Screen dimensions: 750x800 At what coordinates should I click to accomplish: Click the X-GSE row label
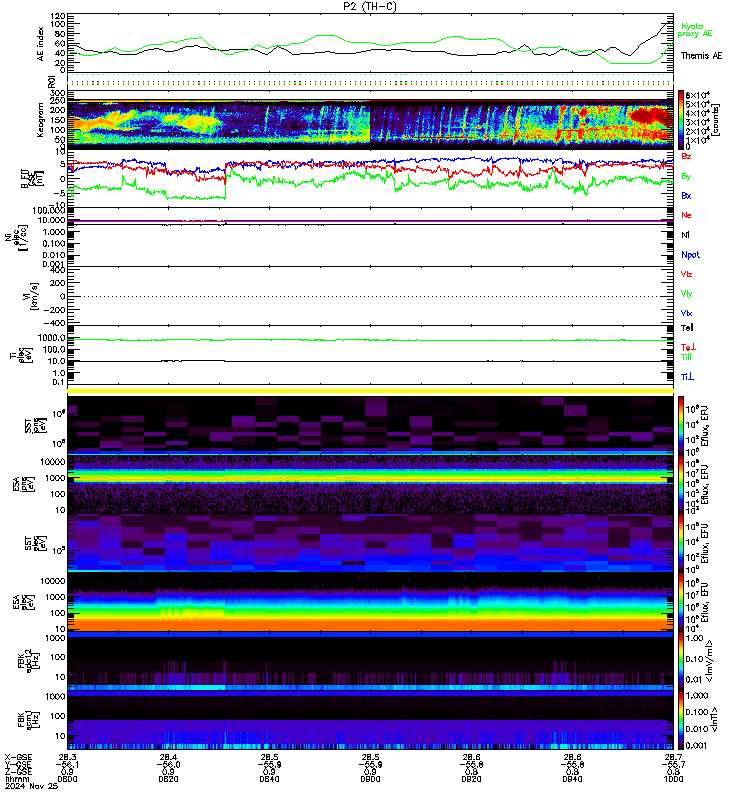[x=18, y=757]
